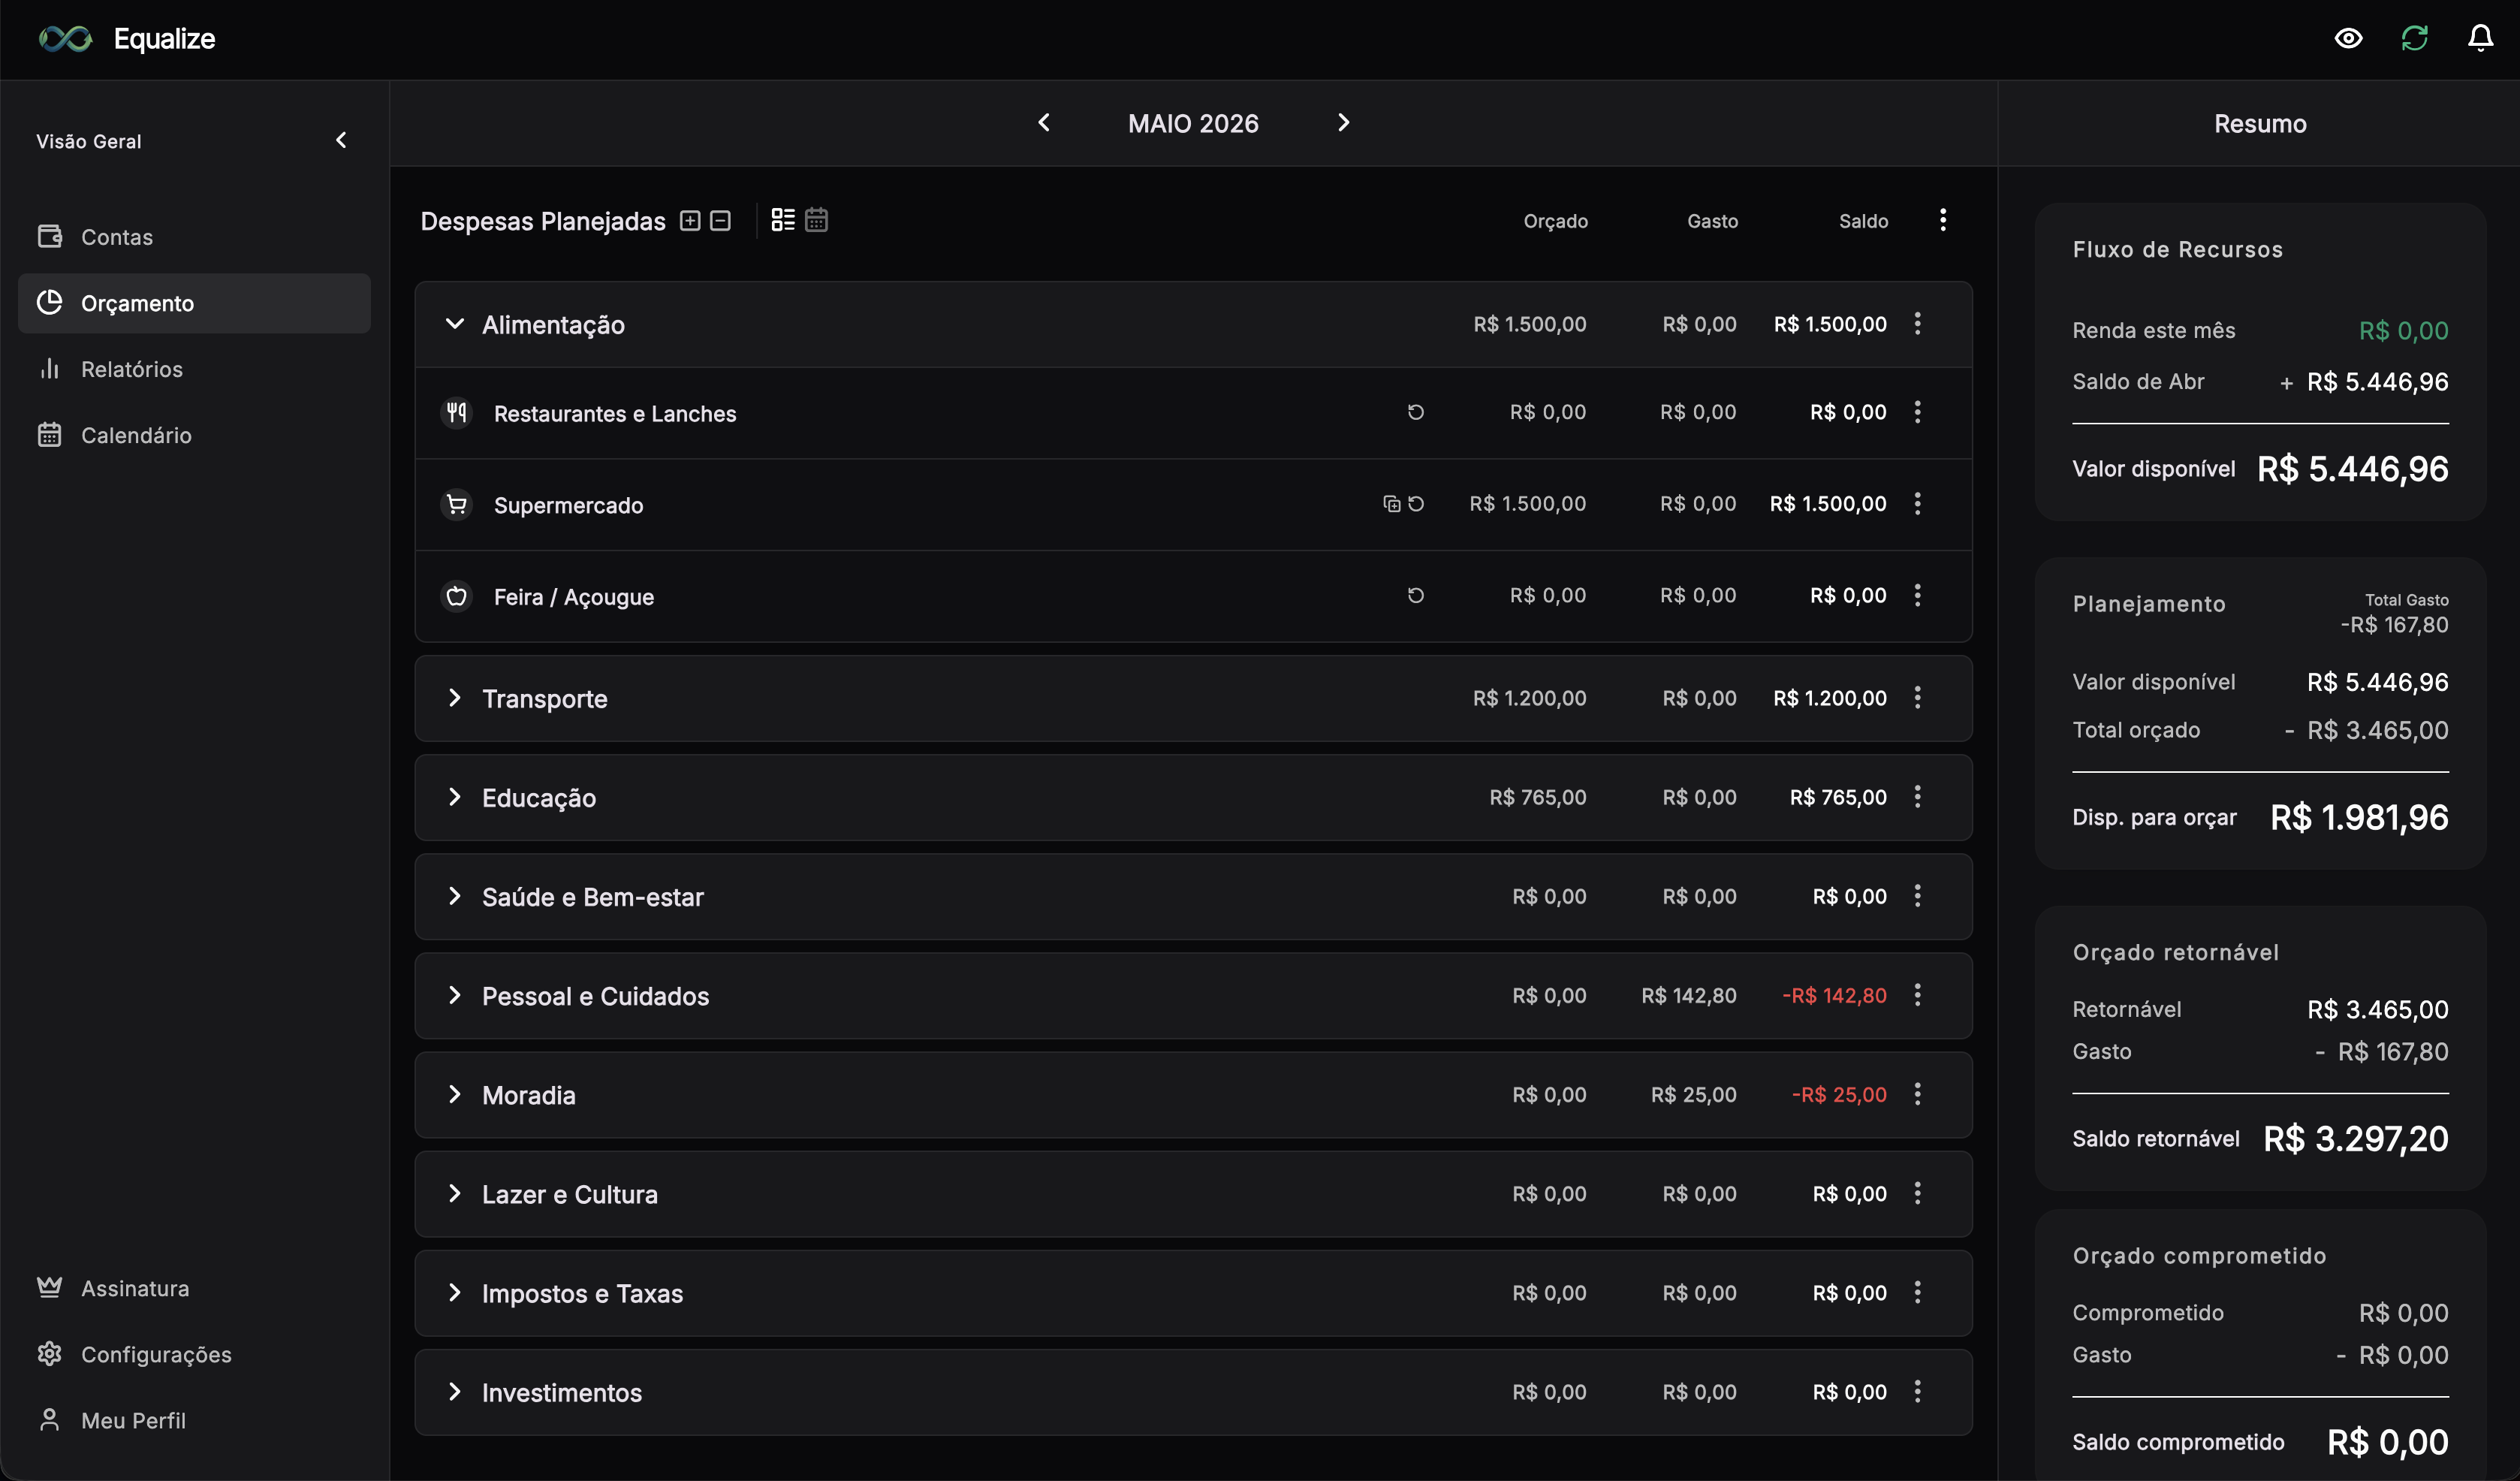Click the Orçado column header
Image resolution: width=2520 pixels, height=1481 pixels.
(1555, 221)
